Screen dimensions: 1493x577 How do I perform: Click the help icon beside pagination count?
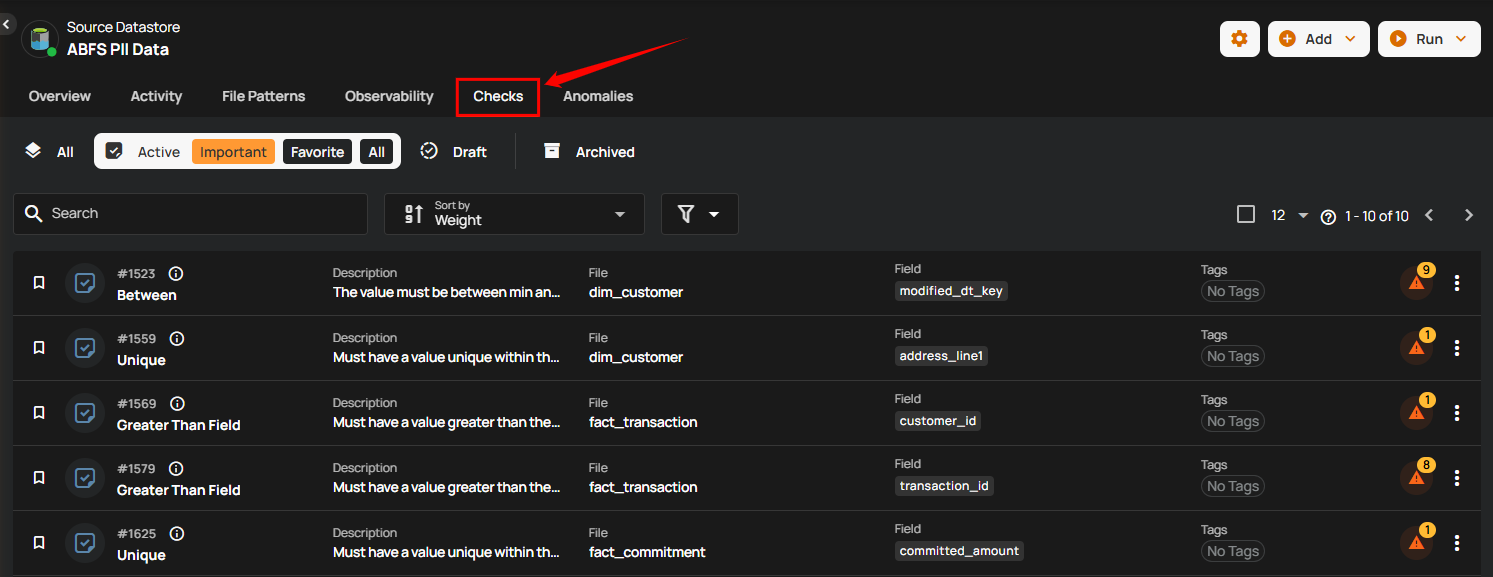tap(1328, 217)
